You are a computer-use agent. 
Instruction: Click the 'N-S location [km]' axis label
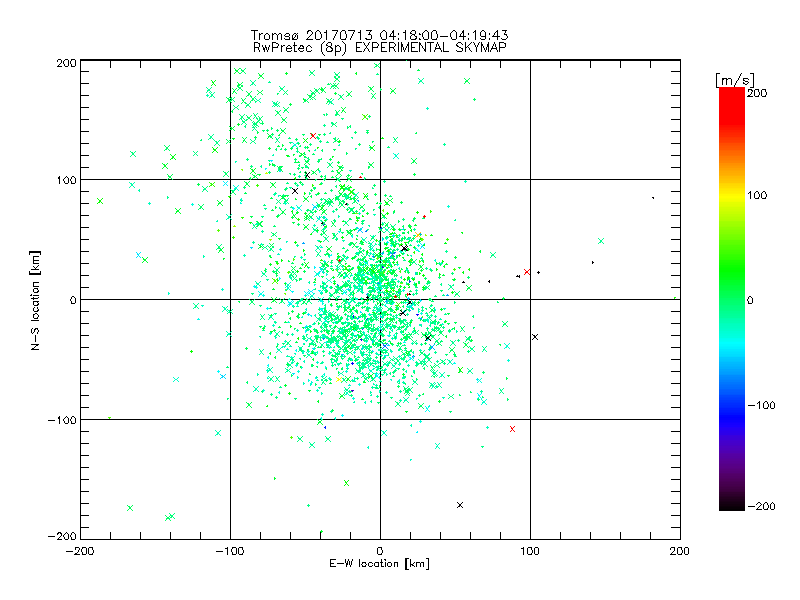click(x=35, y=300)
